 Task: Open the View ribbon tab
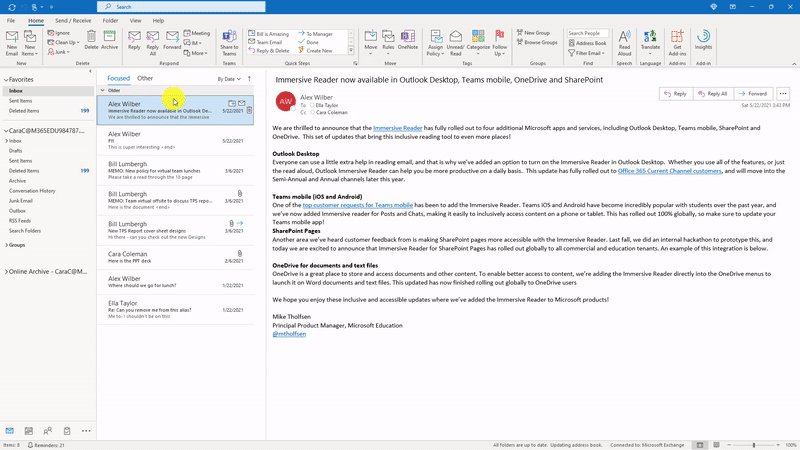(135, 20)
